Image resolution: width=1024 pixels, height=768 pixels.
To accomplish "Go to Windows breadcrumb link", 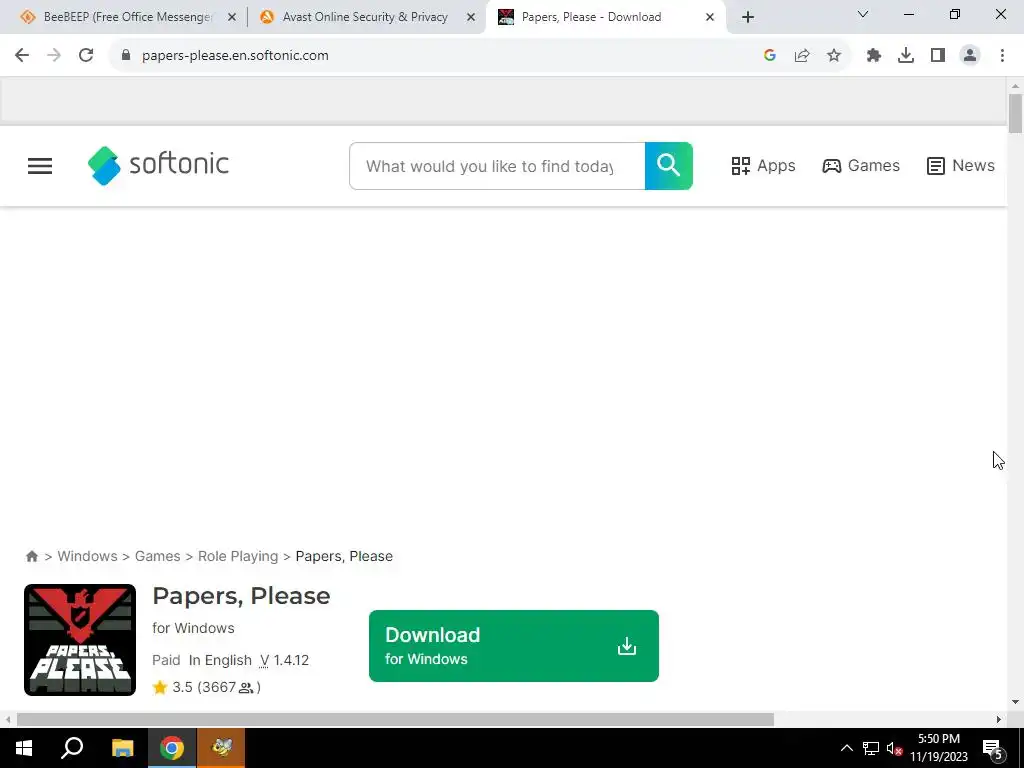I will point(88,556).
